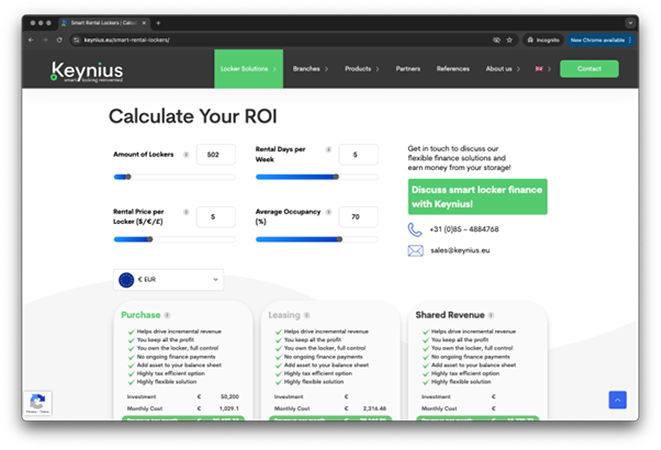Go to the Partners page

tap(408, 69)
